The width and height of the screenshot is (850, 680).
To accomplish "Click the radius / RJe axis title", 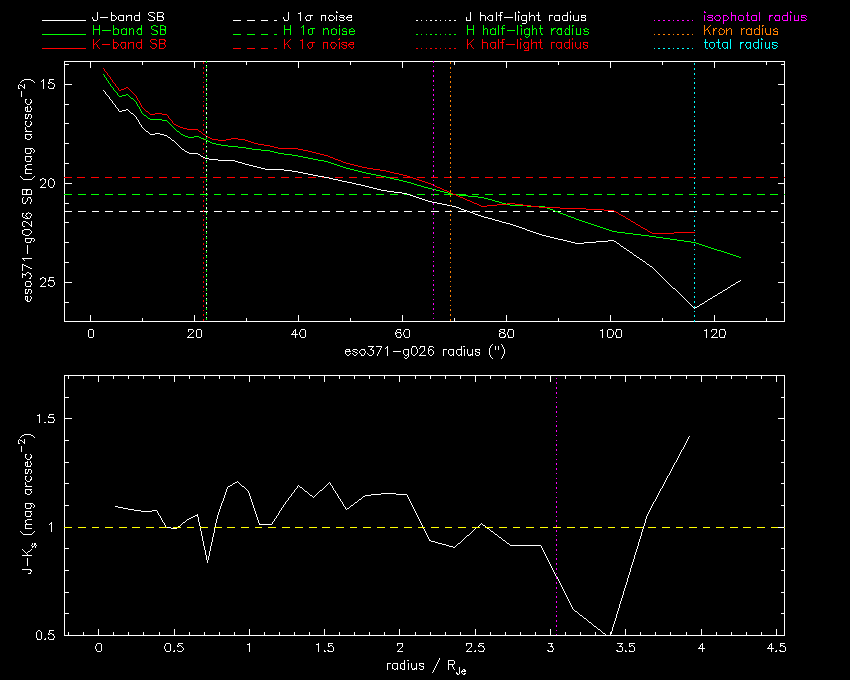I will point(426,667).
